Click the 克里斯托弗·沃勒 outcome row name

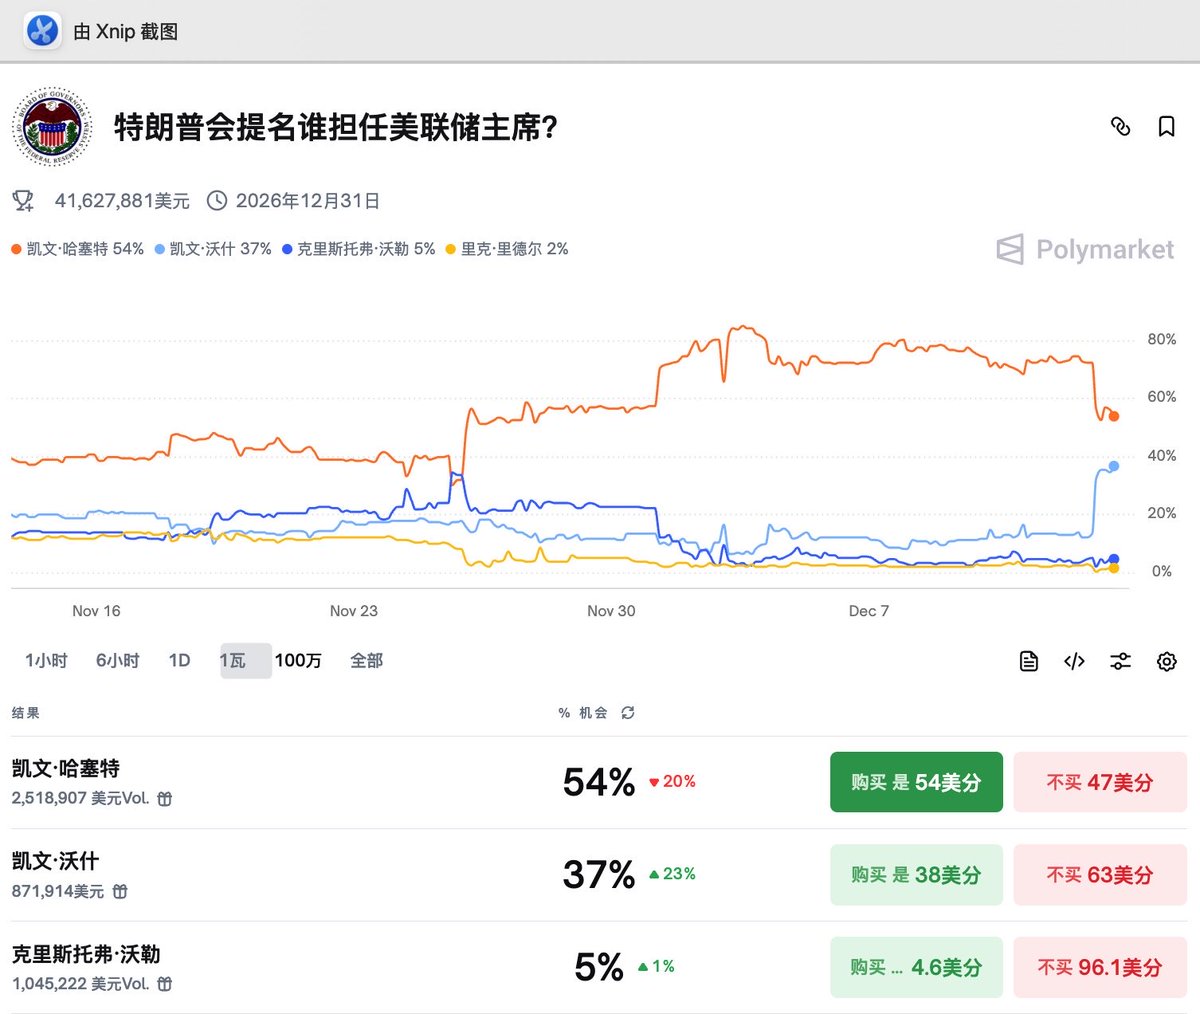[x=86, y=954]
